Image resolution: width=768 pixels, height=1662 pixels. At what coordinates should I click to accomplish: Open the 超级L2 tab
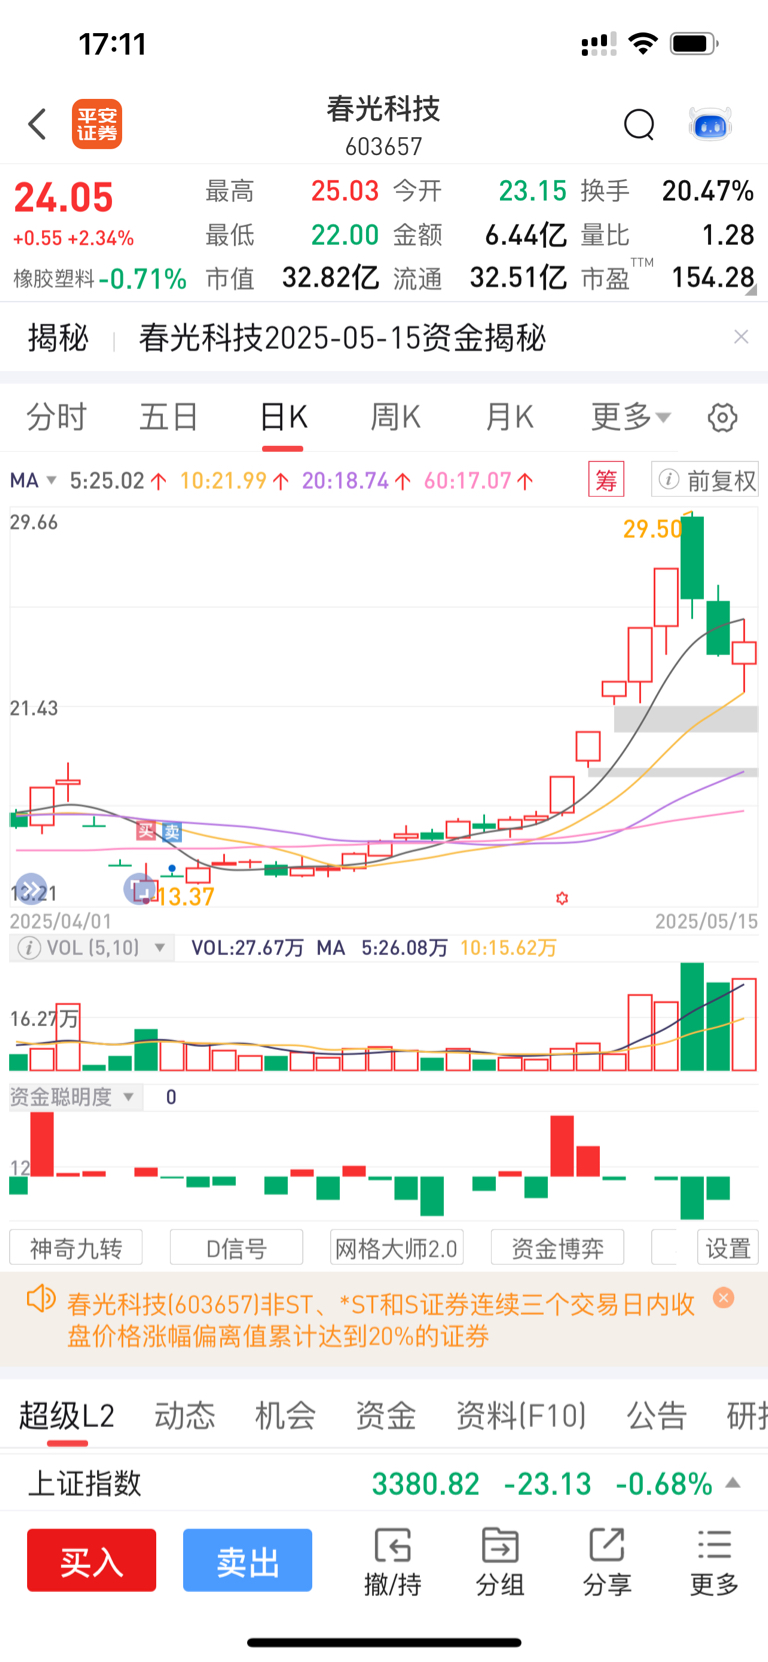pyautogui.click(x=67, y=1415)
